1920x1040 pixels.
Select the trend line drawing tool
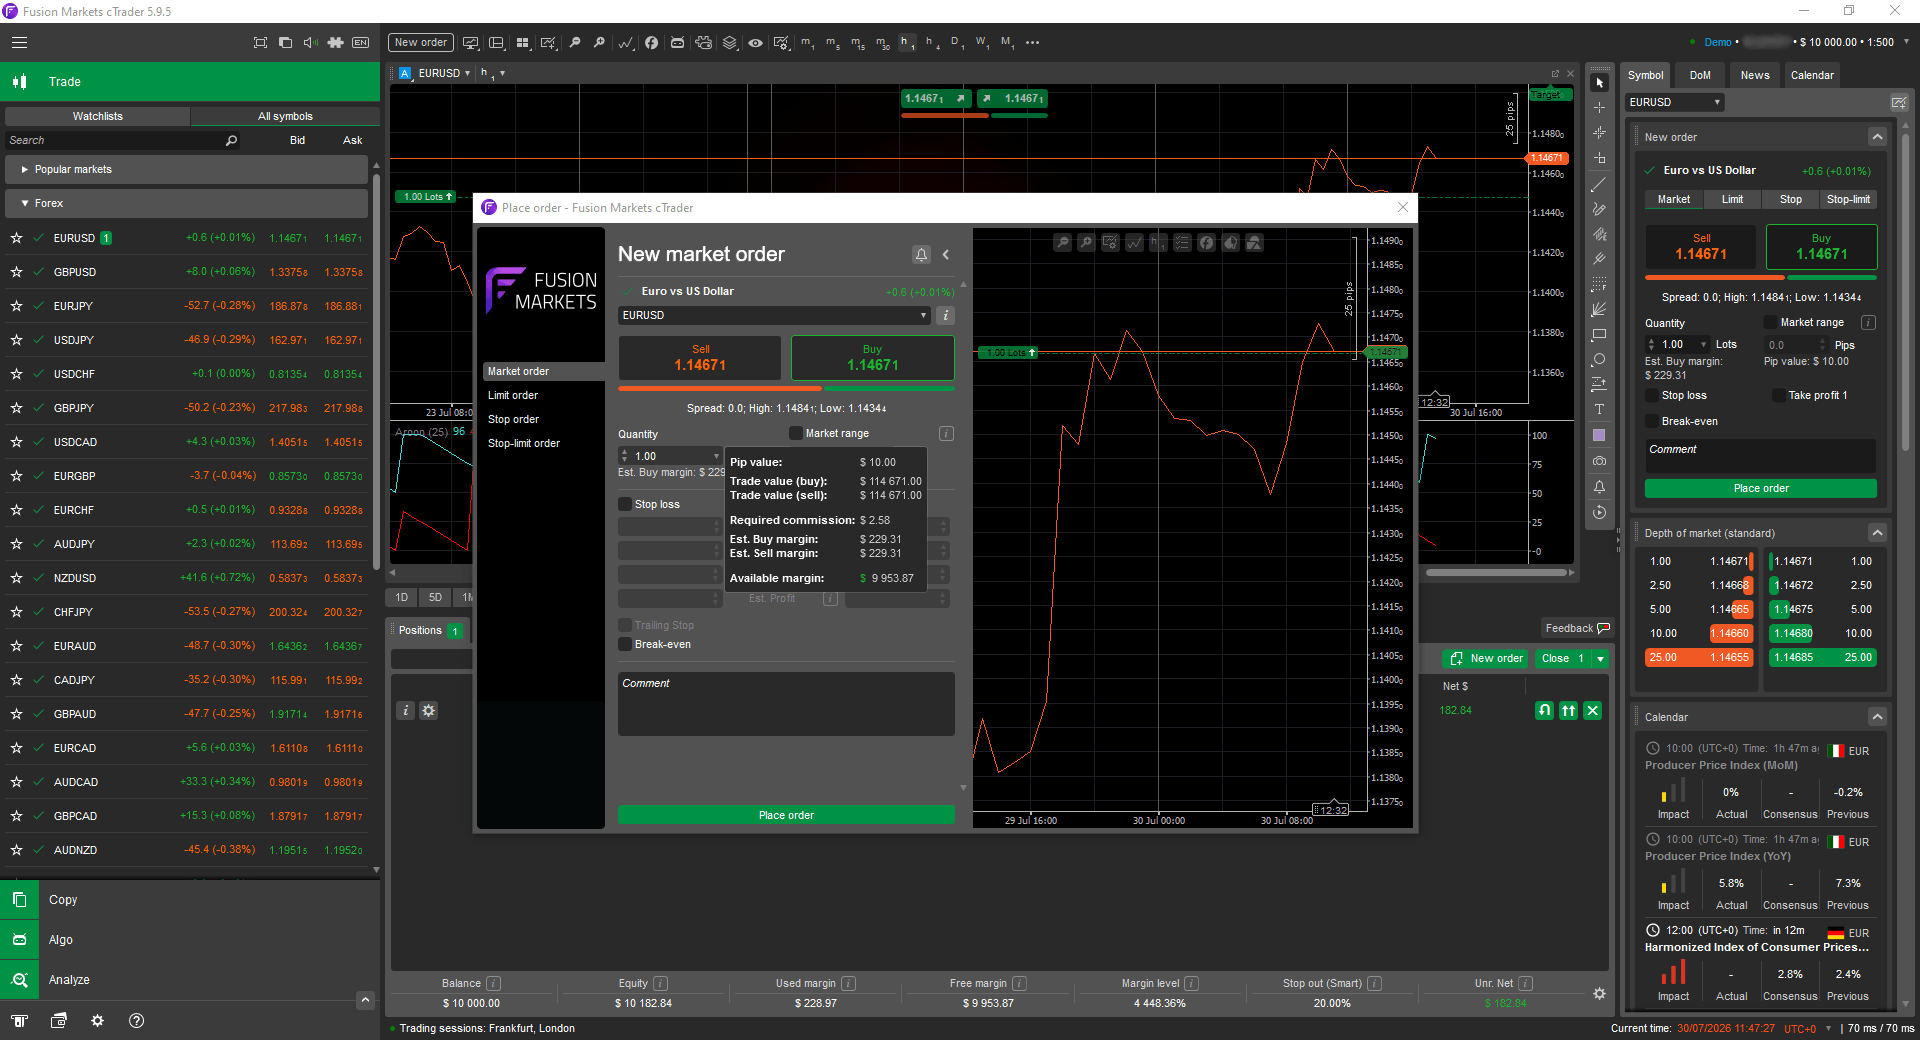(x=1599, y=184)
